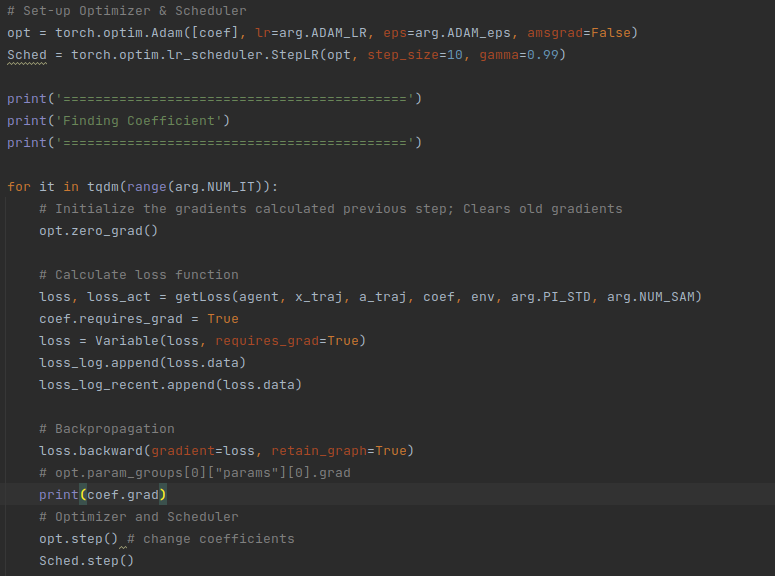The image size is (775, 576).
Task: Click the 'Set-up Optimizer & Scheduler' comment
Action: click(127, 11)
